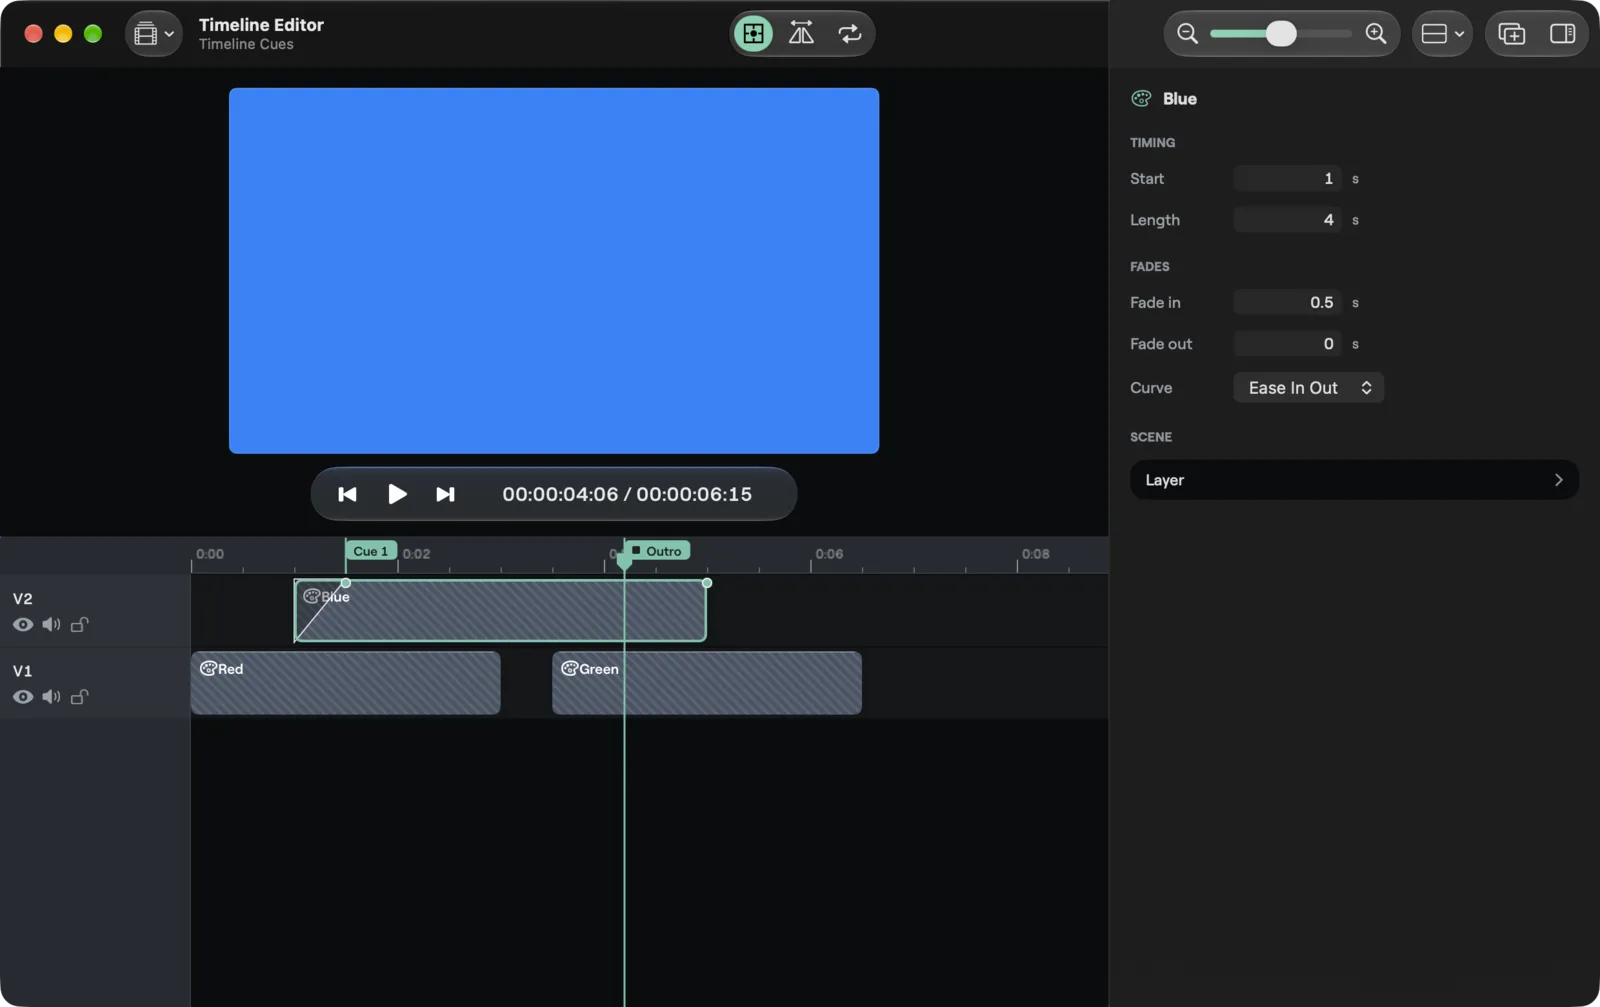Mute track V2 speaker icon
The height and width of the screenshot is (1007, 1600).
[51, 625]
